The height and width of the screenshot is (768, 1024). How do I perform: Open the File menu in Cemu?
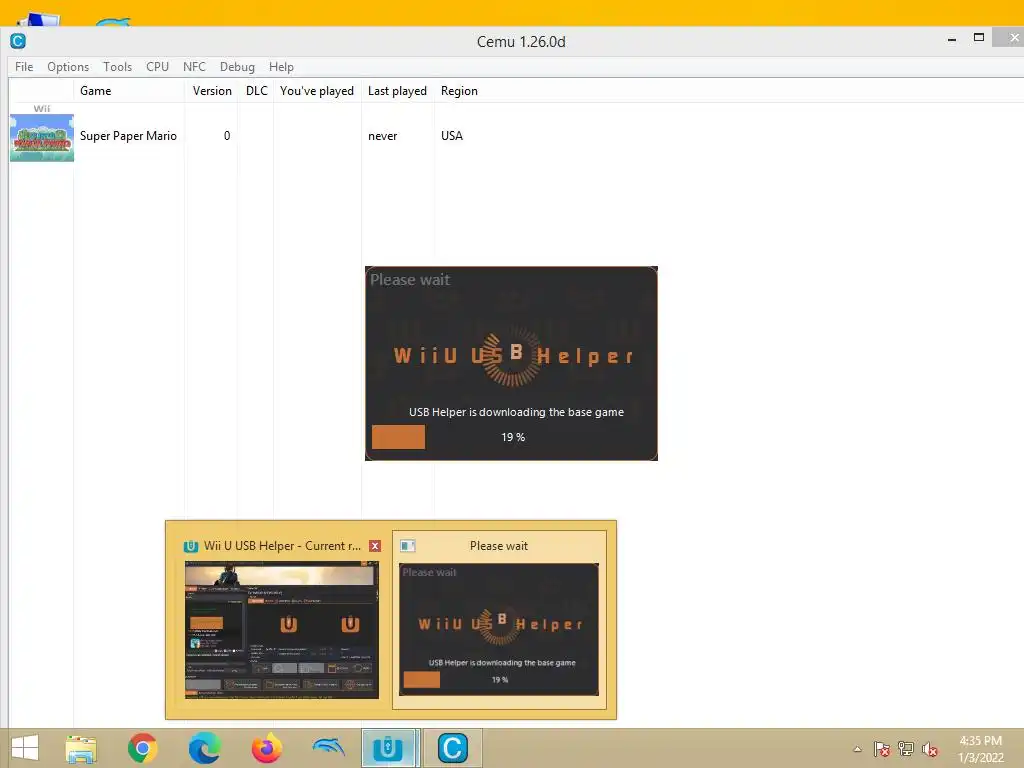click(24, 67)
